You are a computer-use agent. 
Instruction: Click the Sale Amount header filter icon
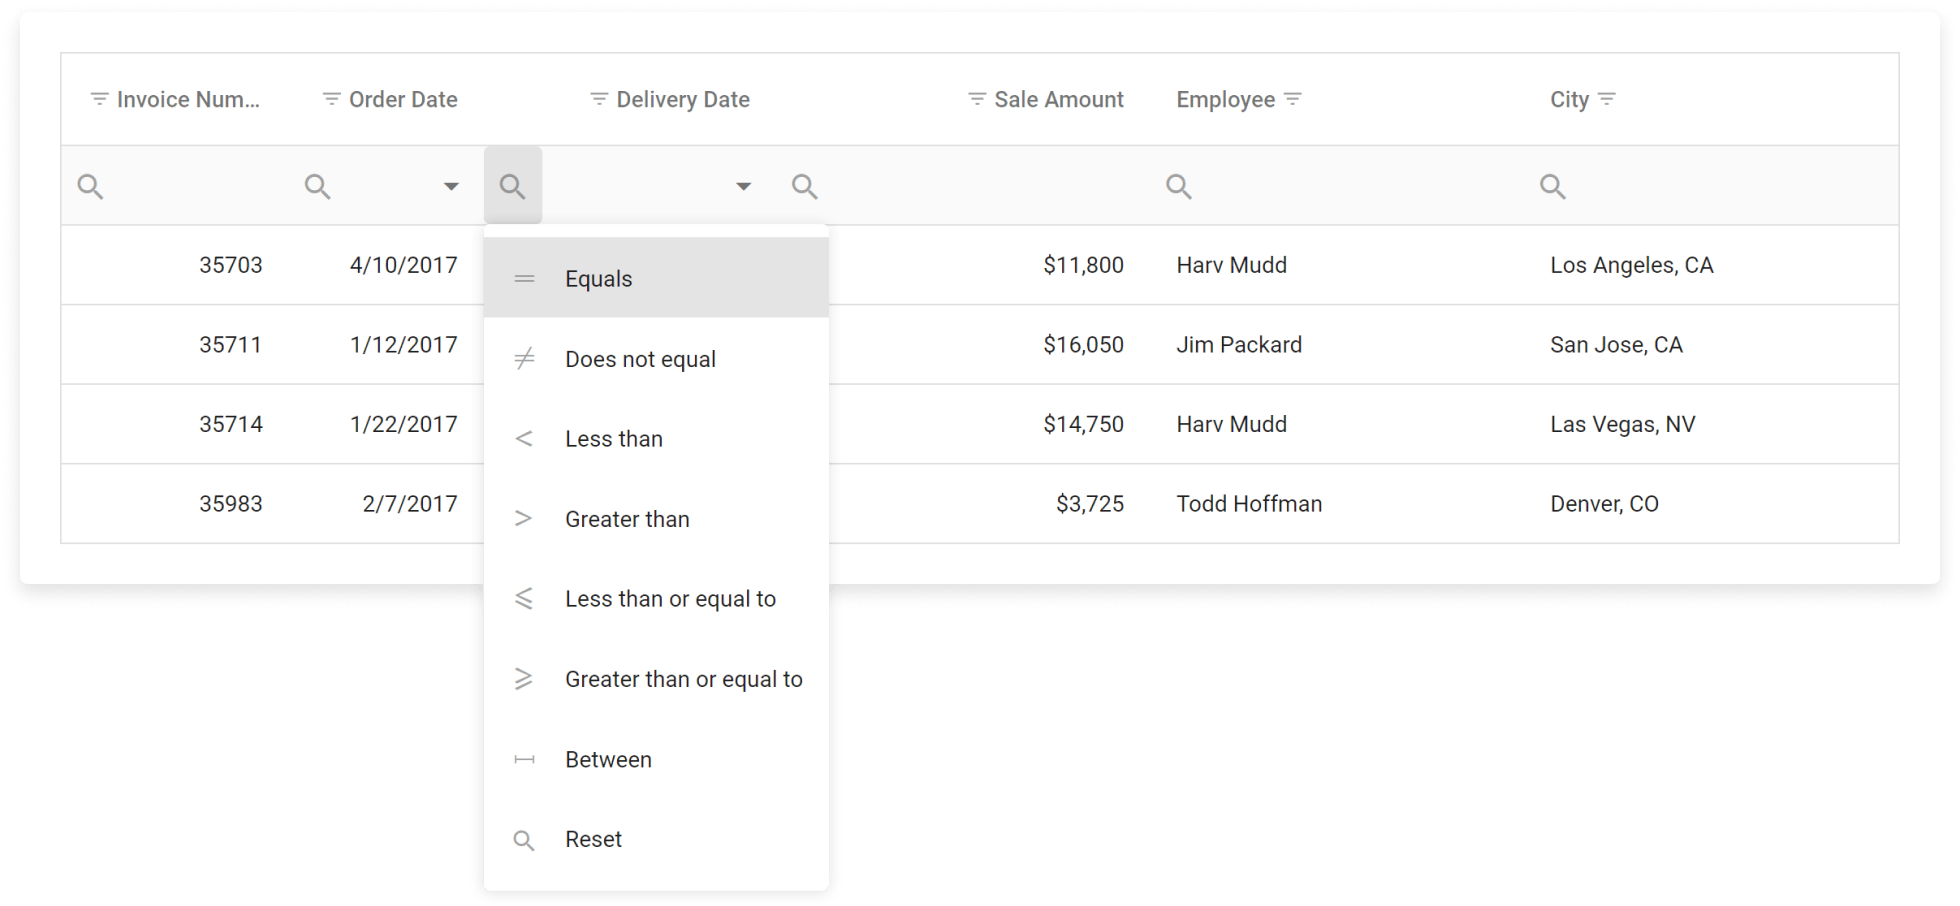(x=975, y=99)
